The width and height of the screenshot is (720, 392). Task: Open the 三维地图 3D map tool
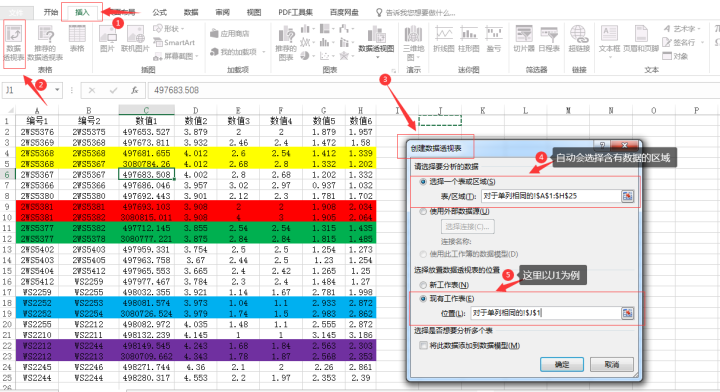point(413,44)
